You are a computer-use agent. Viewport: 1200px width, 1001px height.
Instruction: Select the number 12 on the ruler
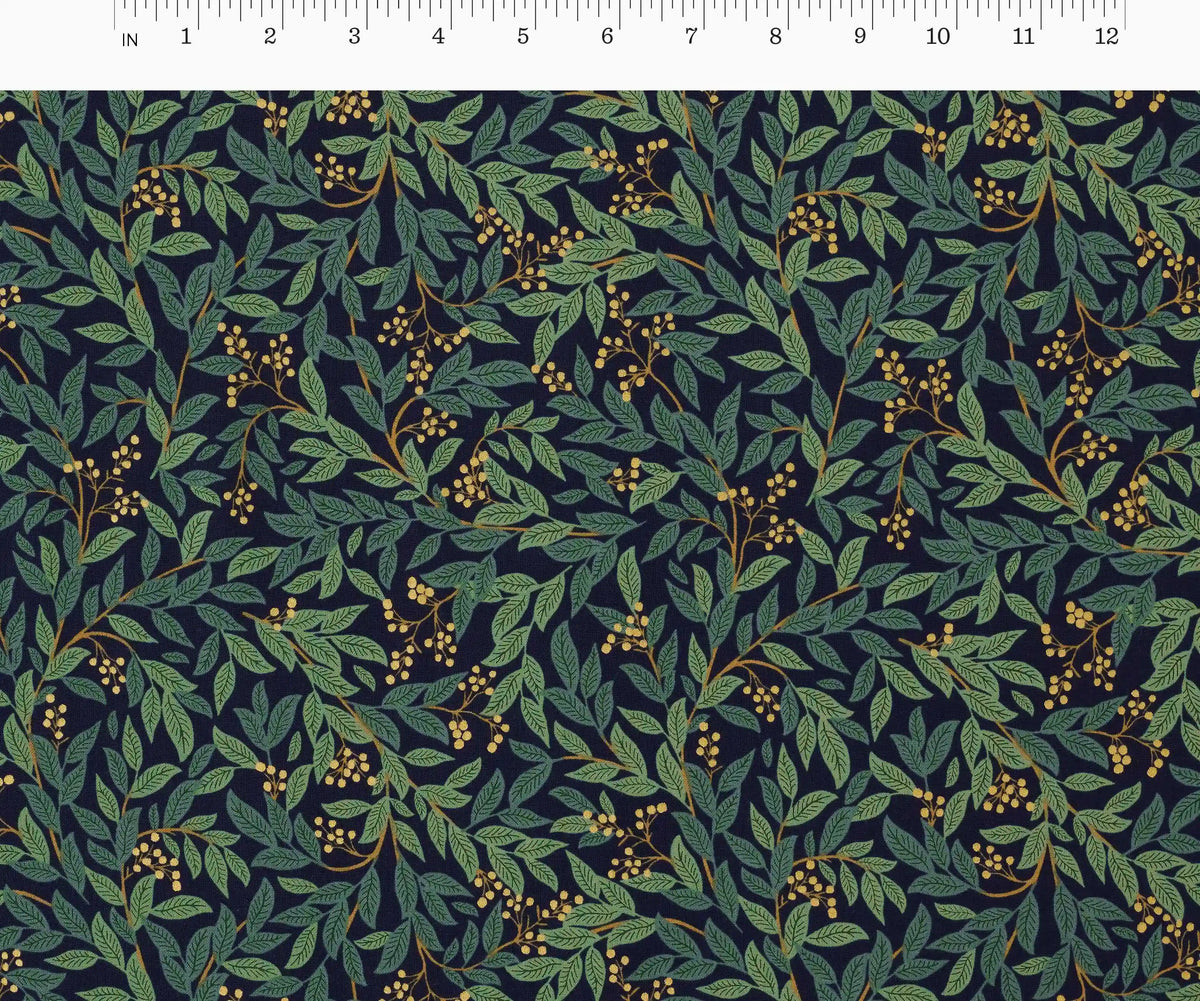click(x=1107, y=37)
